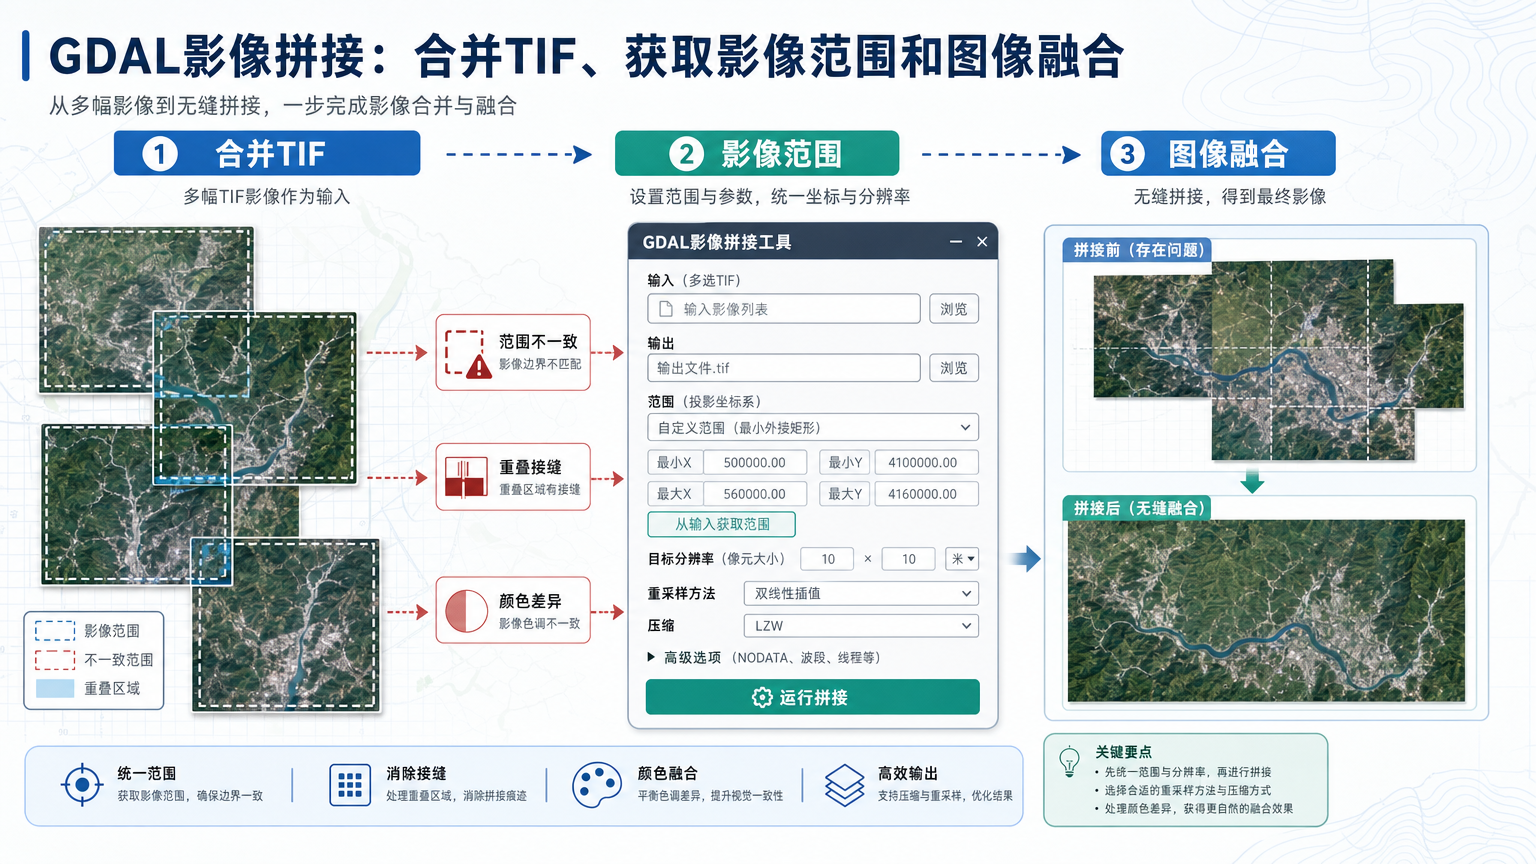Click the 高效输出 layers icon
The width and height of the screenshot is (1536, 864).
845,785
